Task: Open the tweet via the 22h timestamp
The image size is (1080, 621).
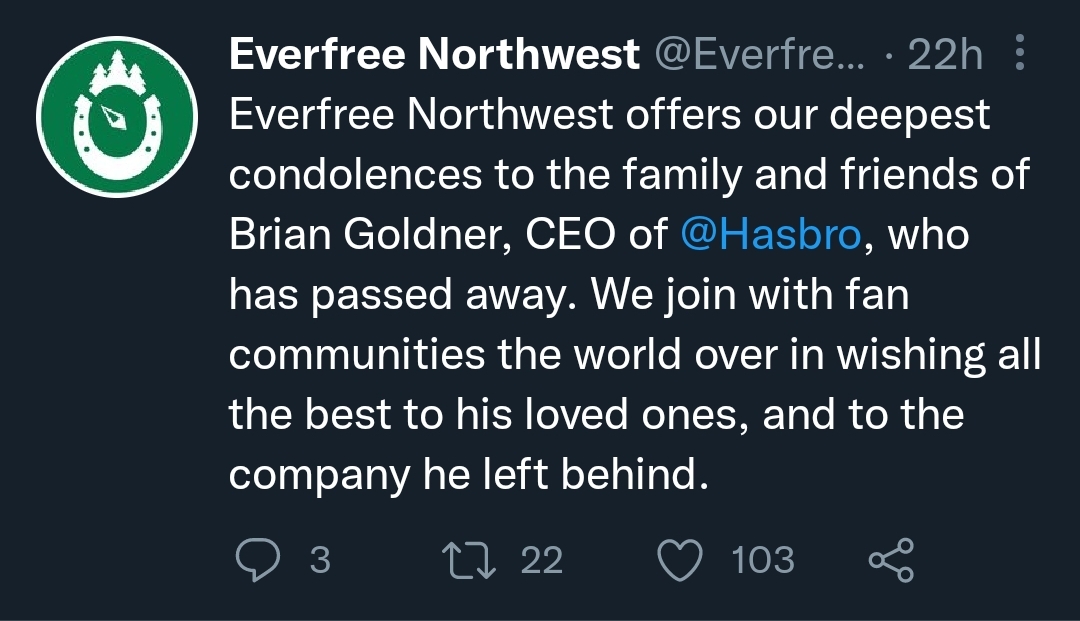Action: 945,54
